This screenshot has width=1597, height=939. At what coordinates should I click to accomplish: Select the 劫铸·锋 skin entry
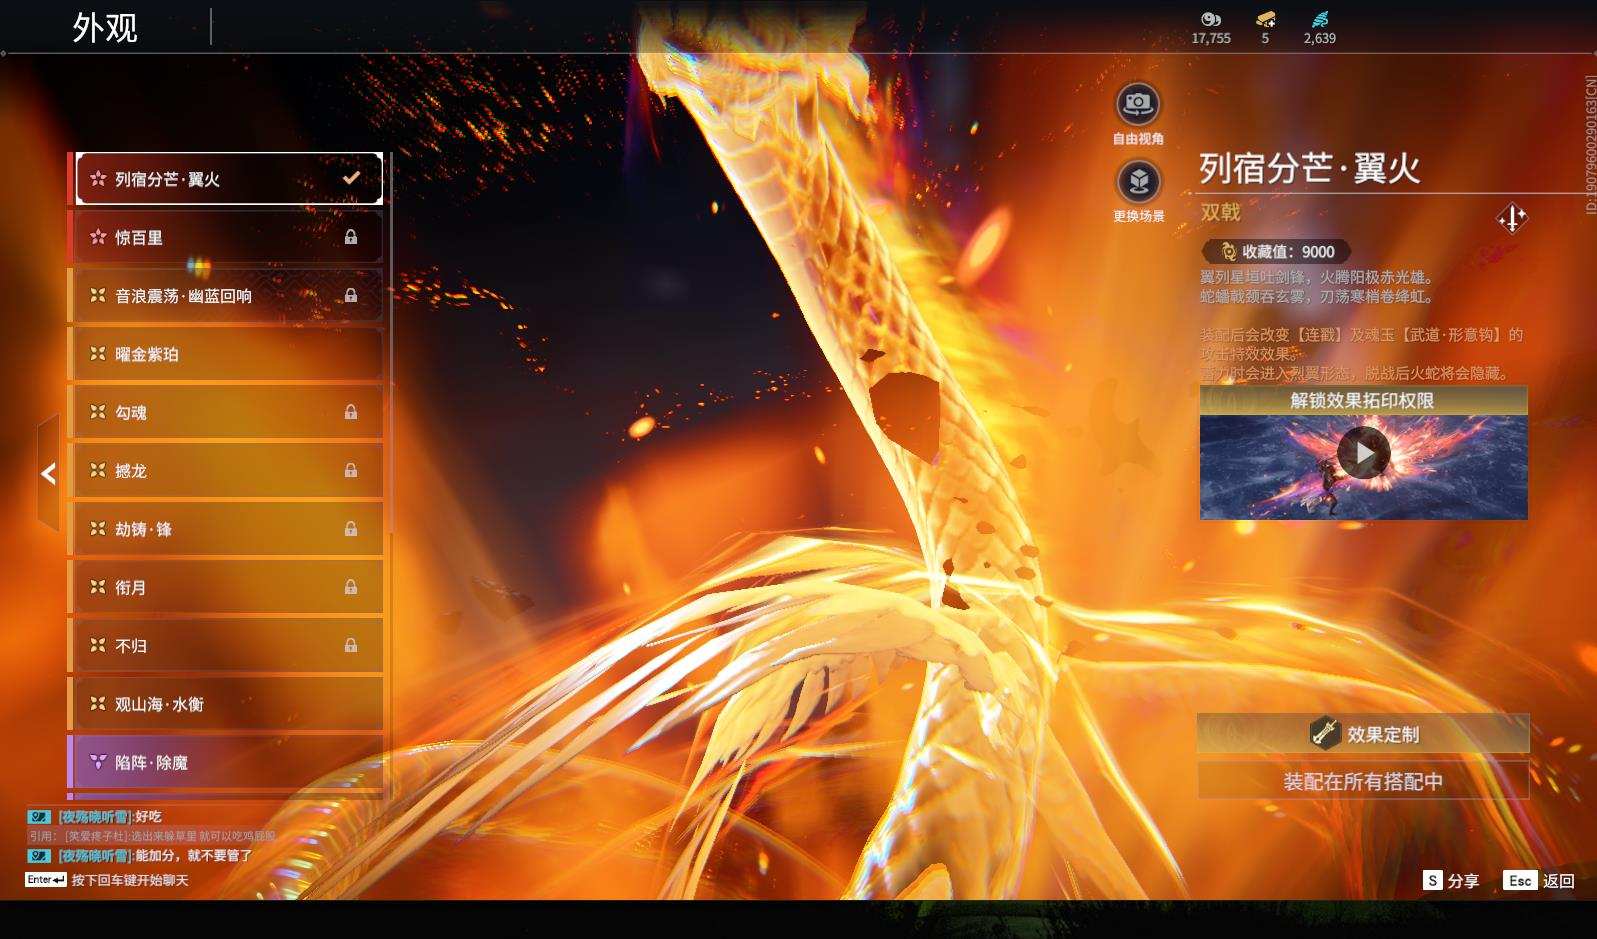point(229,529)
